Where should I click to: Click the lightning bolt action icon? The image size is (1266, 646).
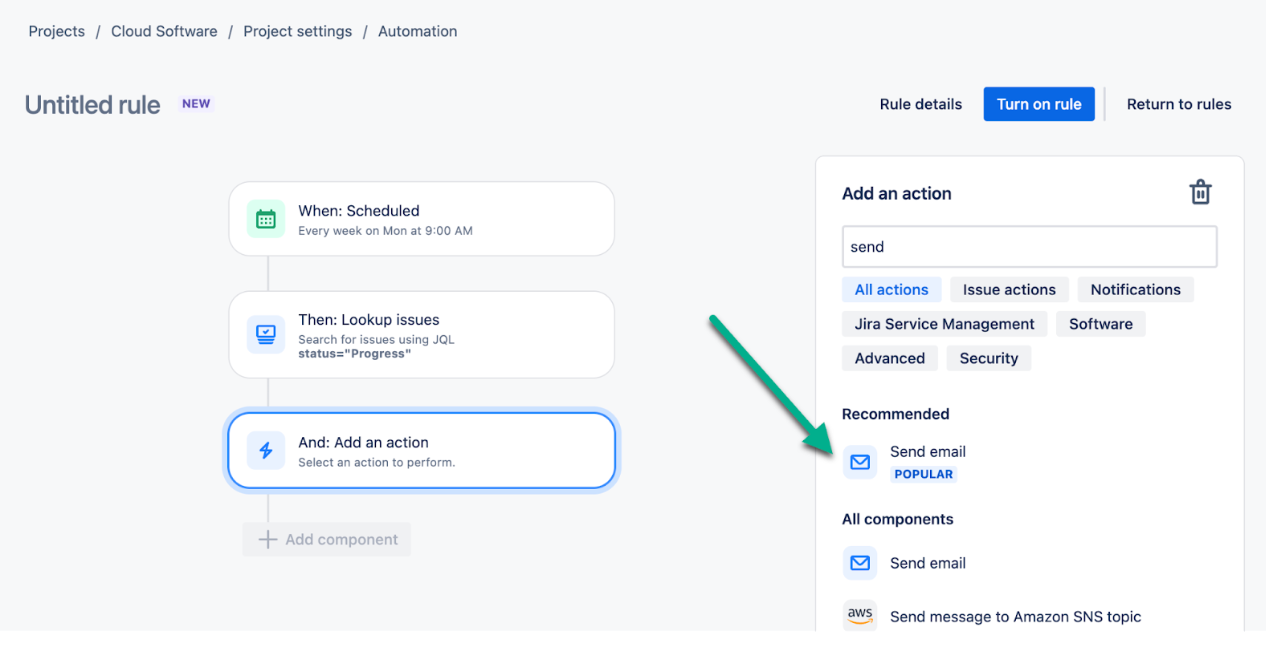click(x=266, y=451)
